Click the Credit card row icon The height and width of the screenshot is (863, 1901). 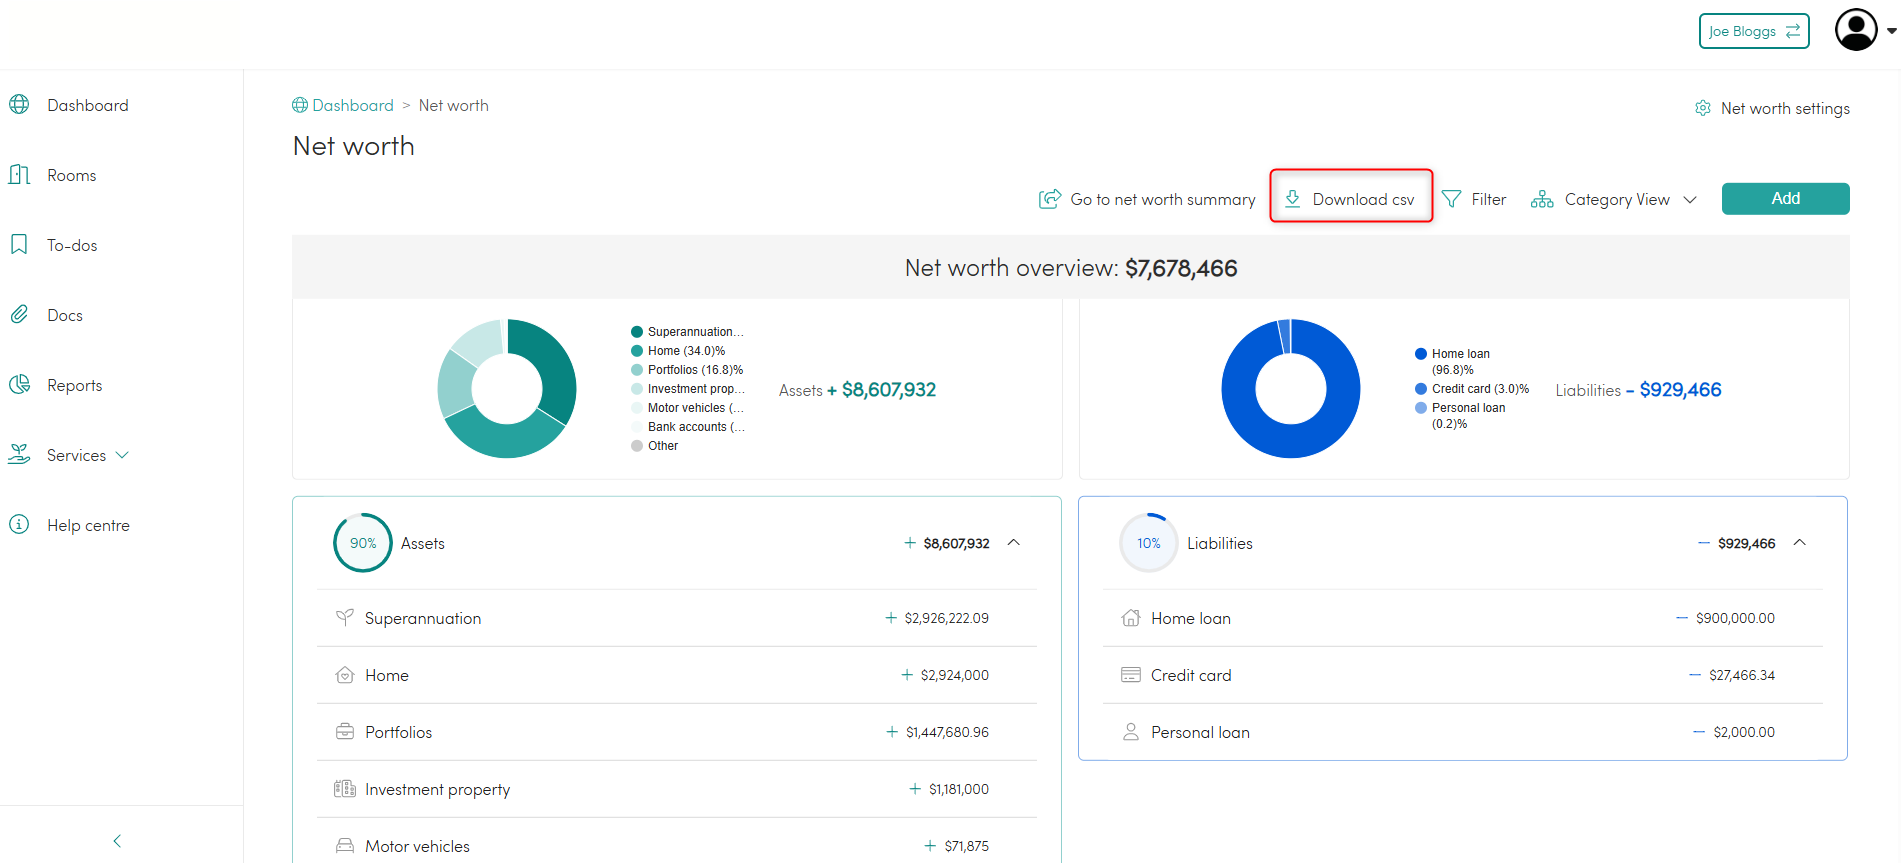click(1131, 674)
